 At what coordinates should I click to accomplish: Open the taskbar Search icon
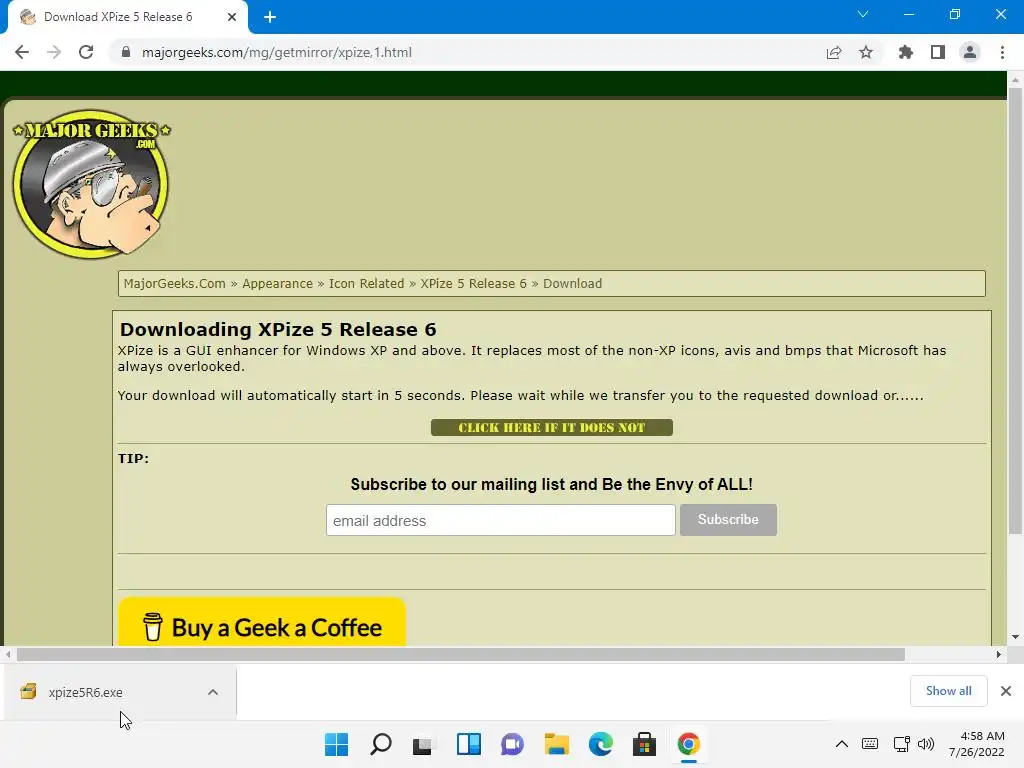[x=381, y=744]
